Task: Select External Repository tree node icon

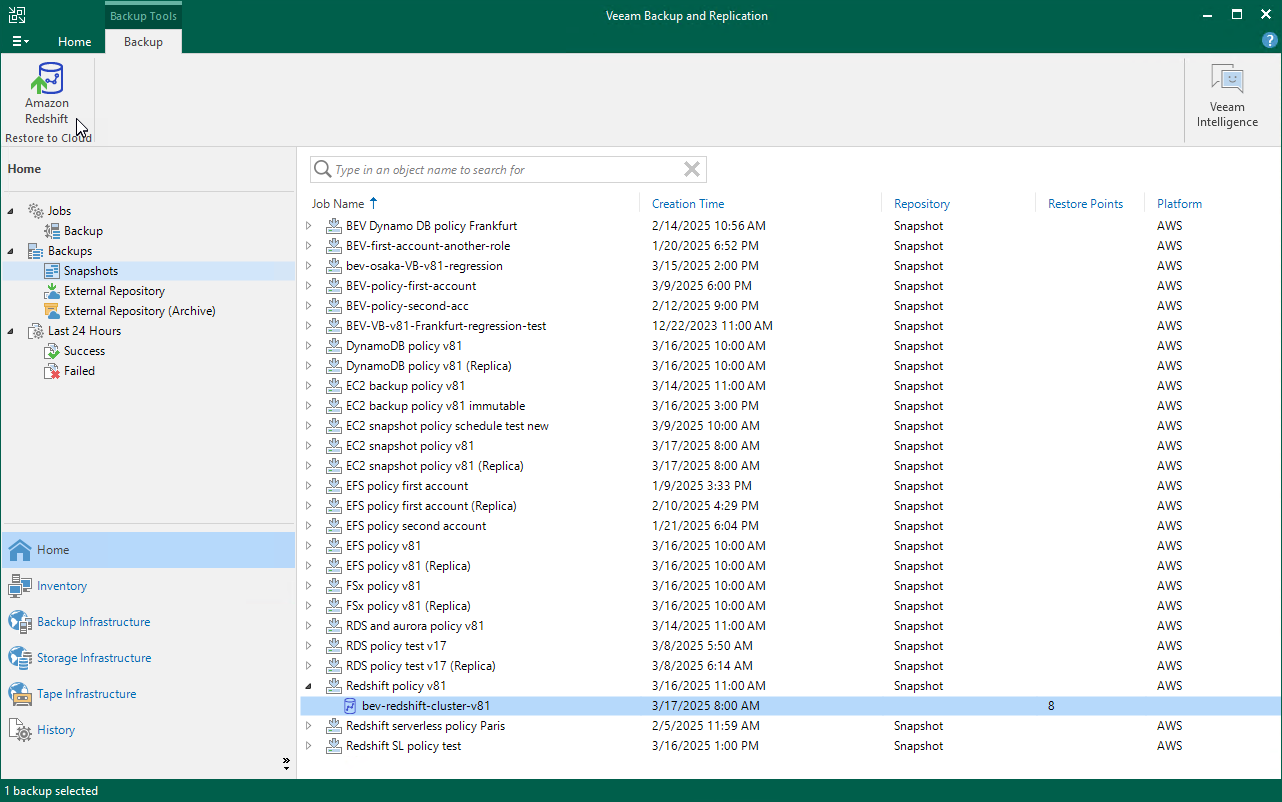Action: coord(52,291)
